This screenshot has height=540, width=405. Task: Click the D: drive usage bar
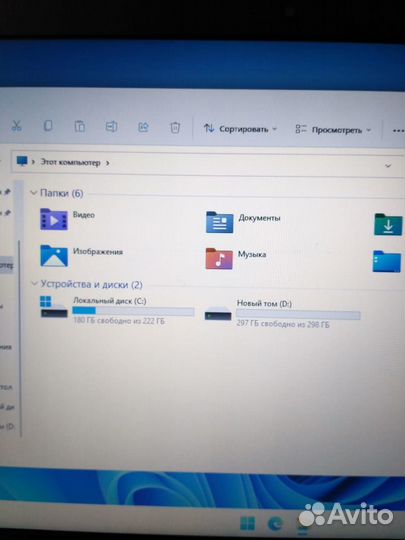pyautogui.click(x=298, y=315)
